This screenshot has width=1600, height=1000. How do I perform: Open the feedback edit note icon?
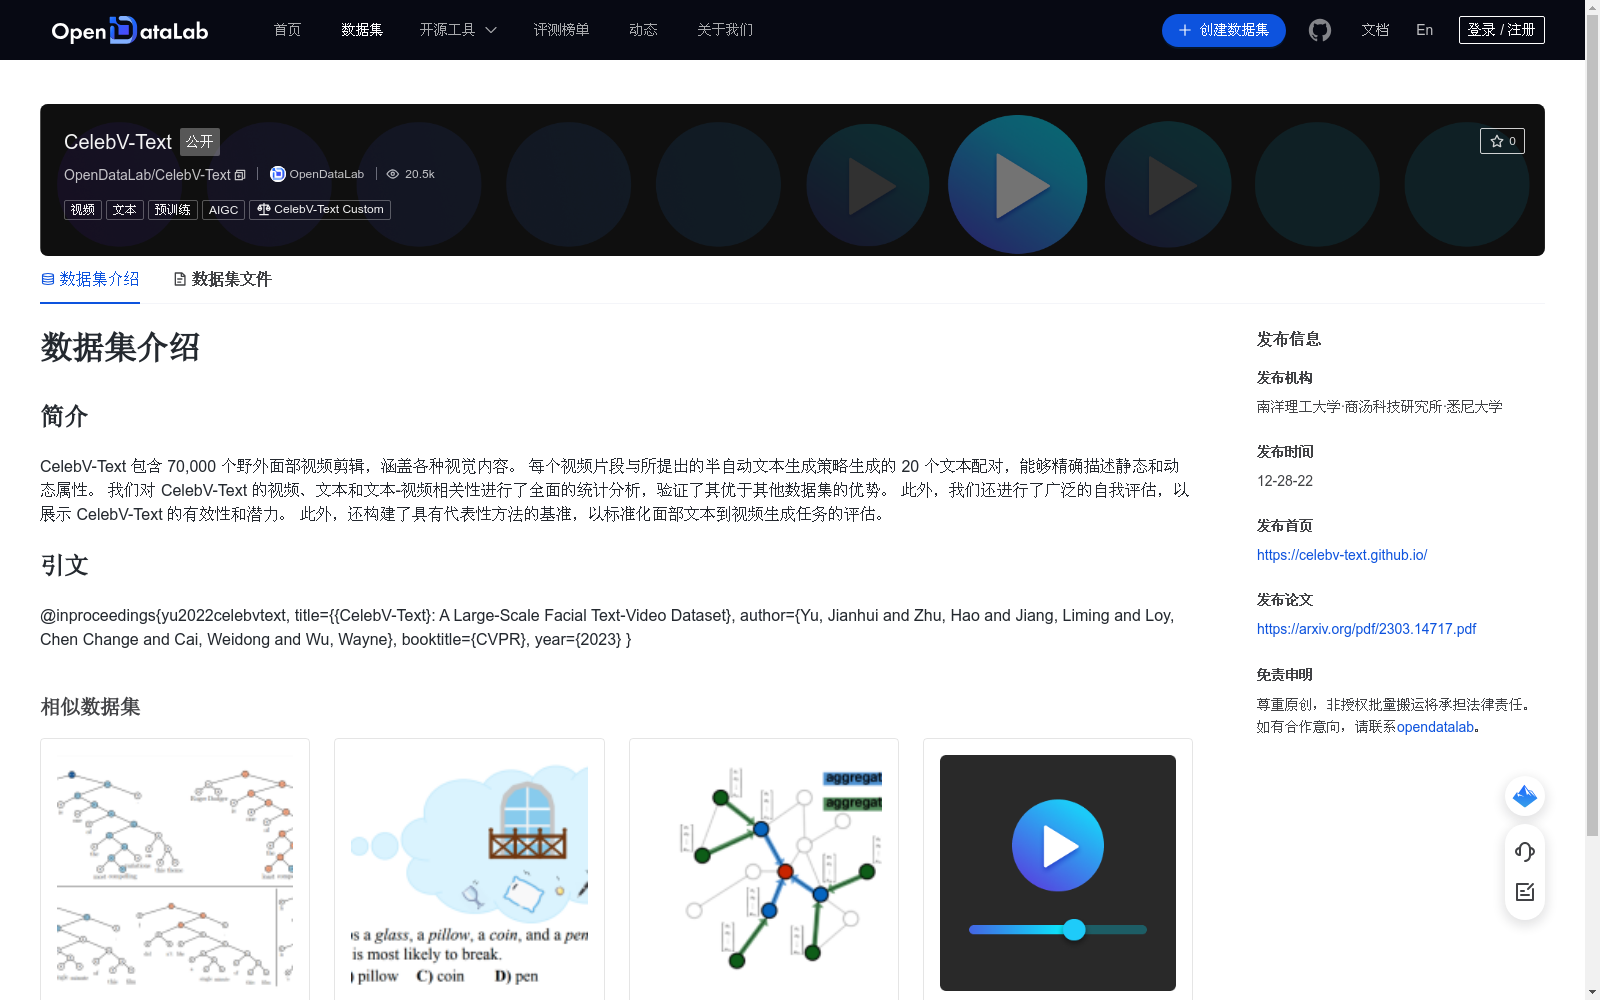[x=1525, y=892]
